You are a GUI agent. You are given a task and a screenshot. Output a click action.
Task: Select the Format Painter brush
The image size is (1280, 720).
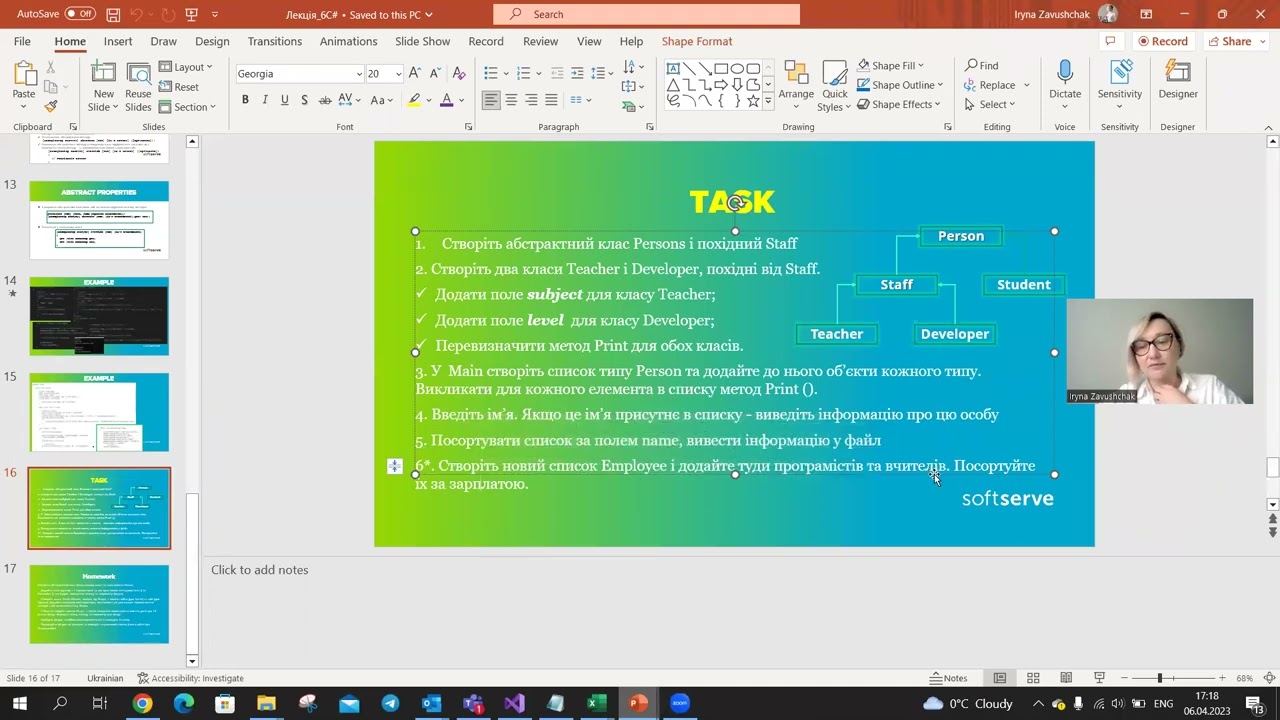(x=51, y=106)
